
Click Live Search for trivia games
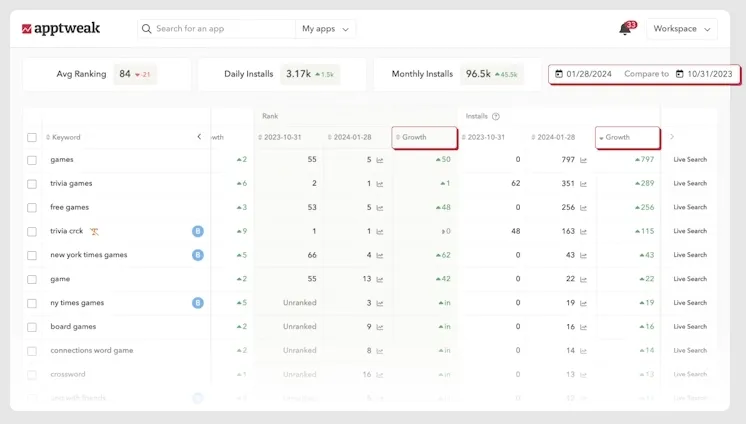[x=690, y=184]
